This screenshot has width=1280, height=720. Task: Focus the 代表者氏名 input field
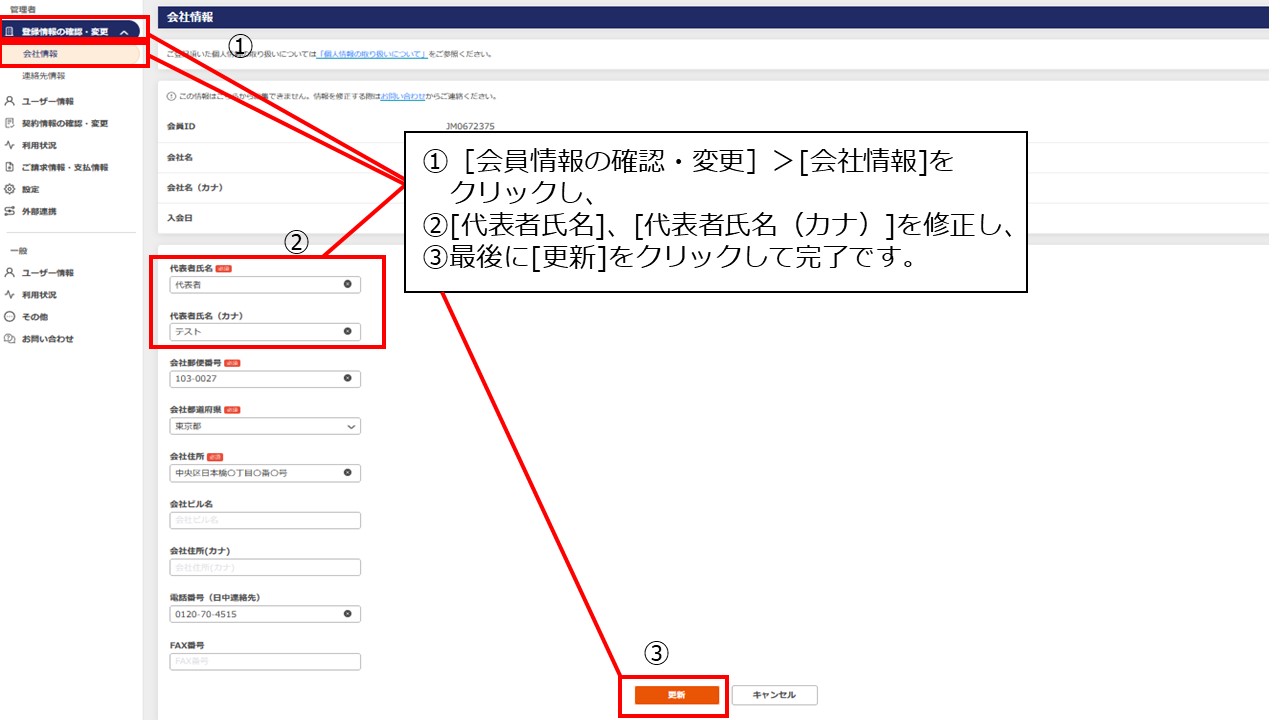tap(265, 284)
